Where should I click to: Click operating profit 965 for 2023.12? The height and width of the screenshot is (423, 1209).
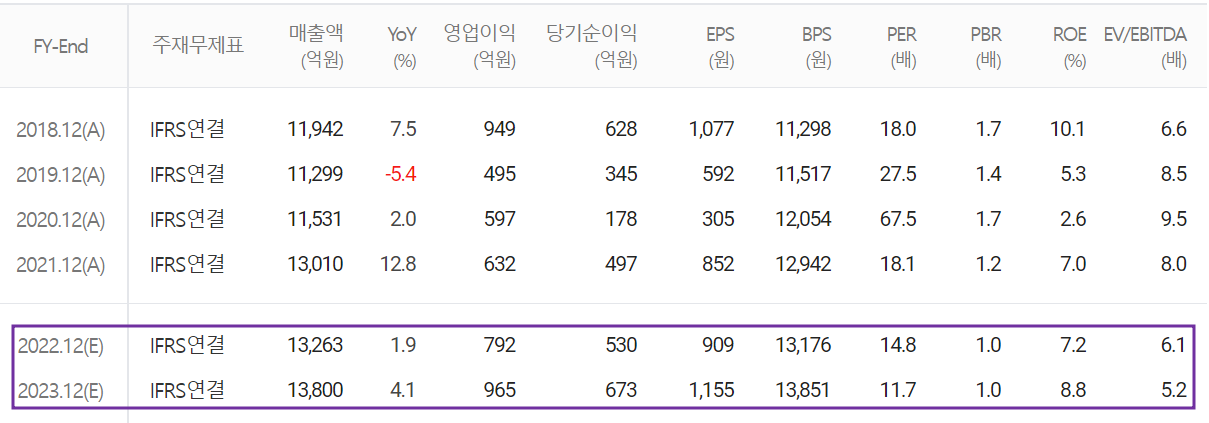pyautogui.click(x=499, y=390)
